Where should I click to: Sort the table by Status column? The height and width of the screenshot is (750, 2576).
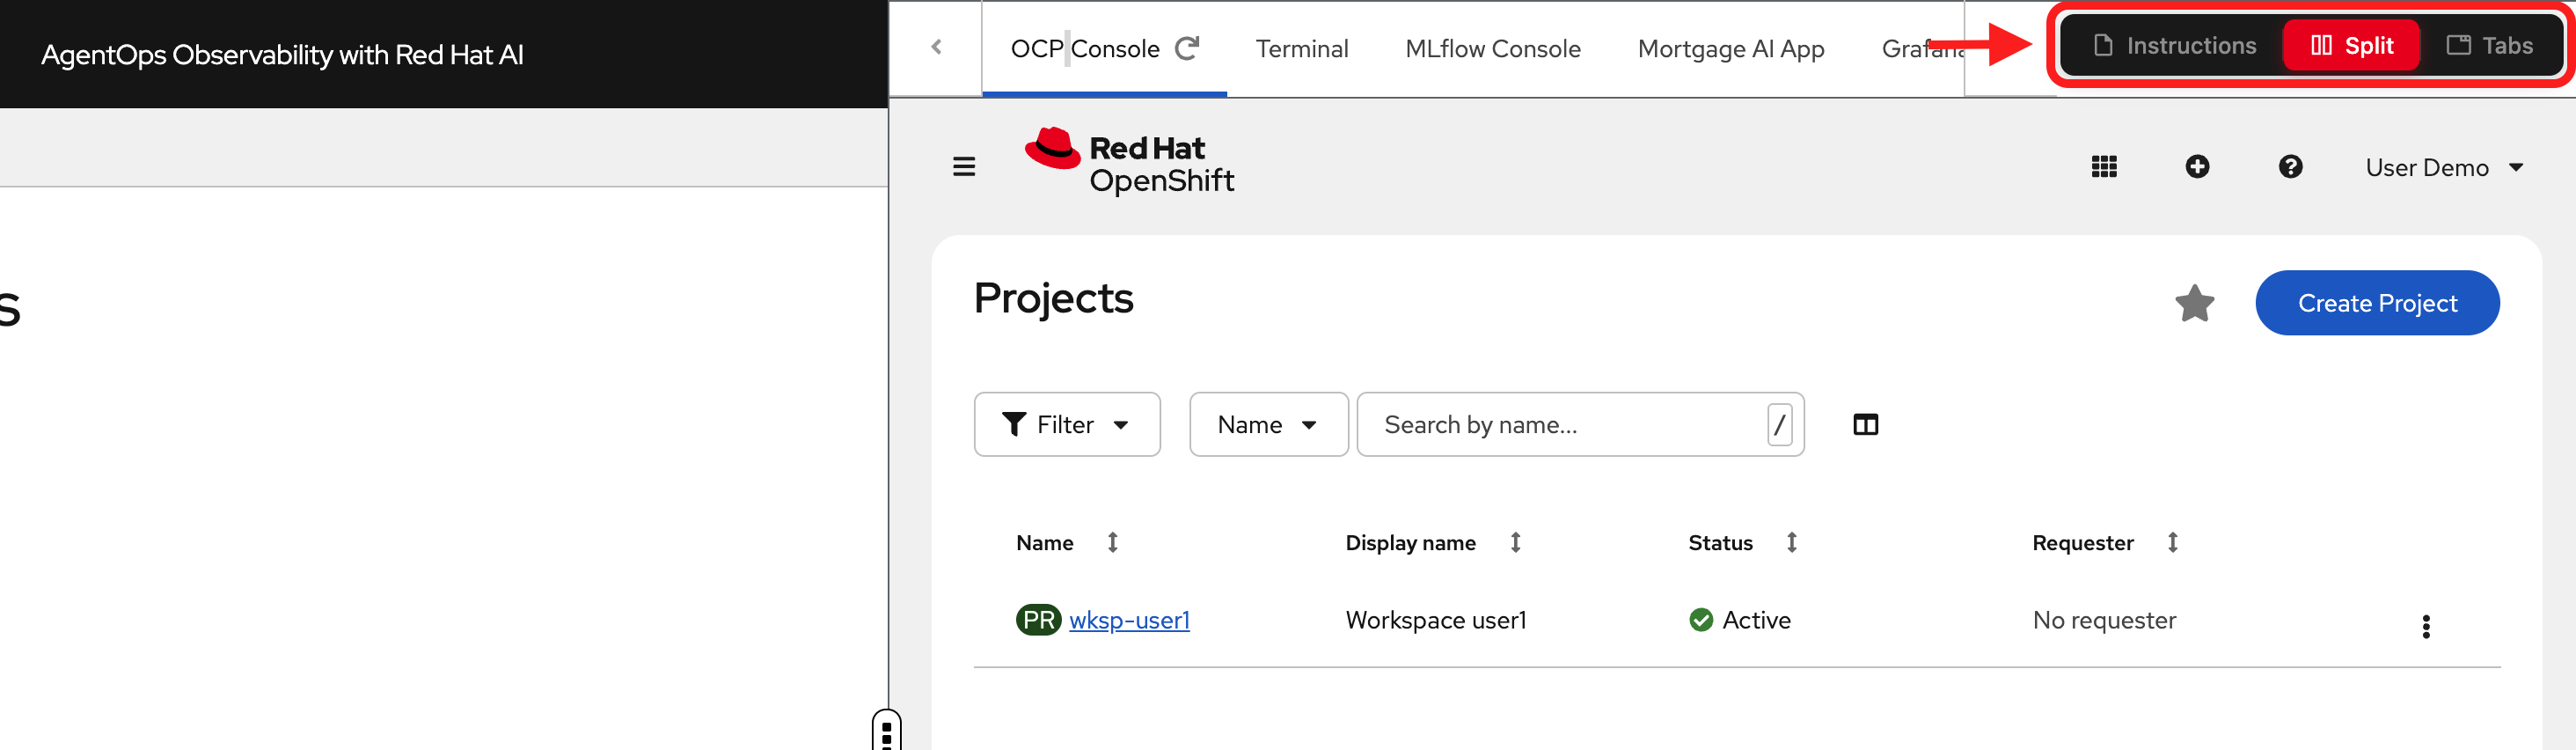1791,542
